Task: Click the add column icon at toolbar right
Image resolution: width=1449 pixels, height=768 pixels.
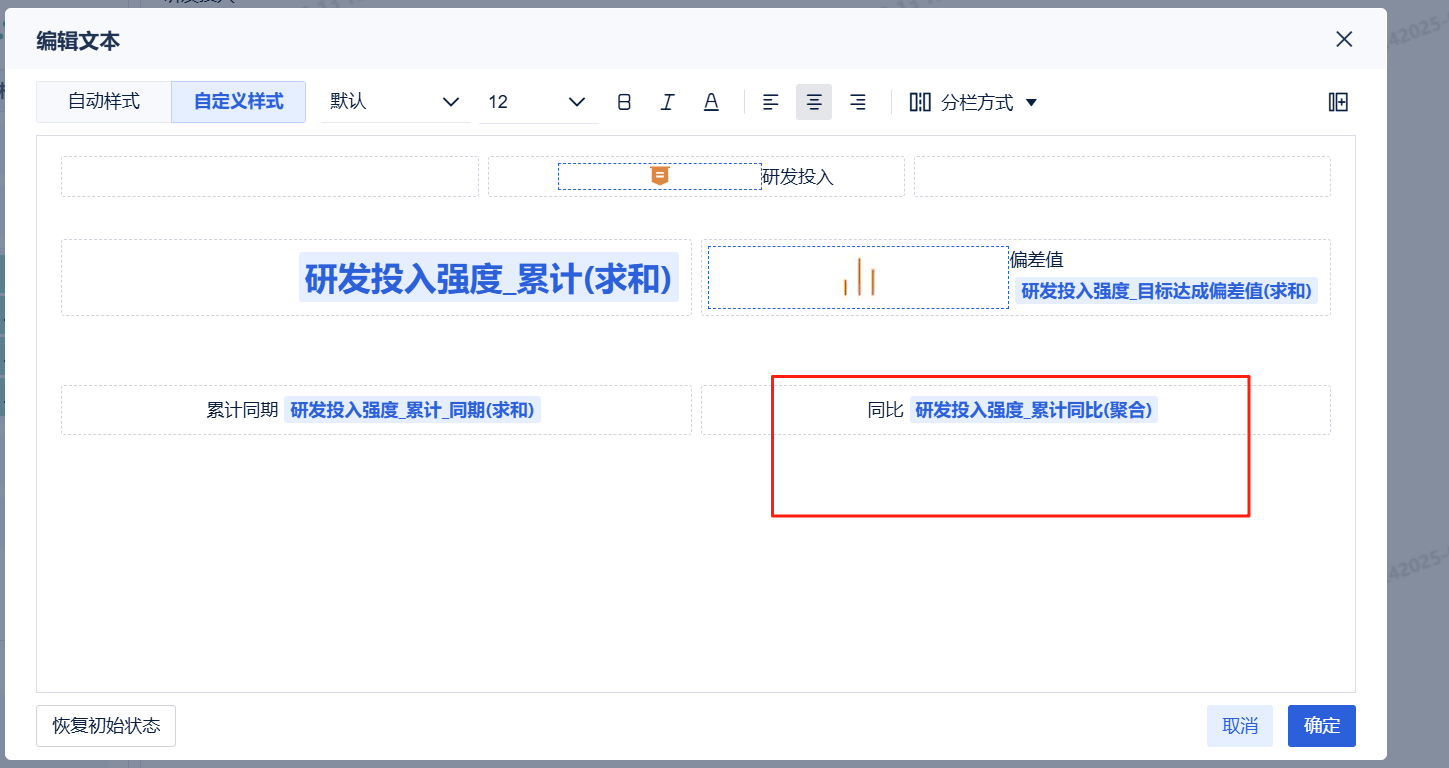Action: tap(1338, 102)
